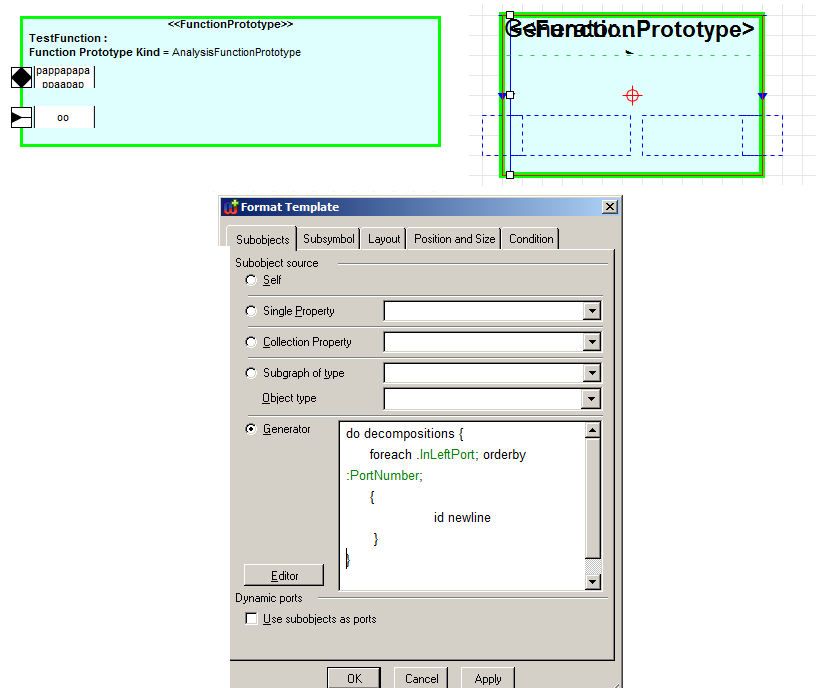Screen dimensions: 820x688
Task: Select the Self radio button
Action: click(251, 280)
